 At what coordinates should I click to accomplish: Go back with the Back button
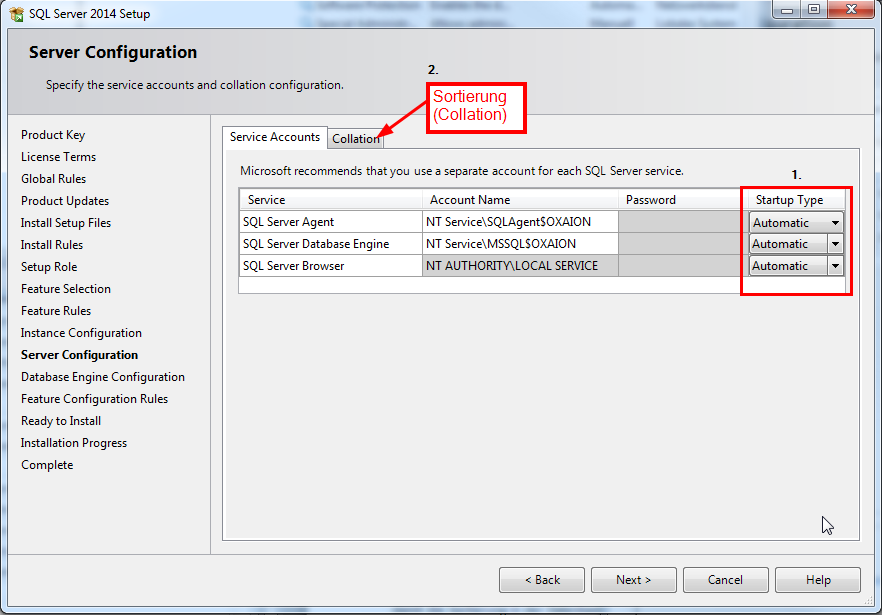[543, 580]
